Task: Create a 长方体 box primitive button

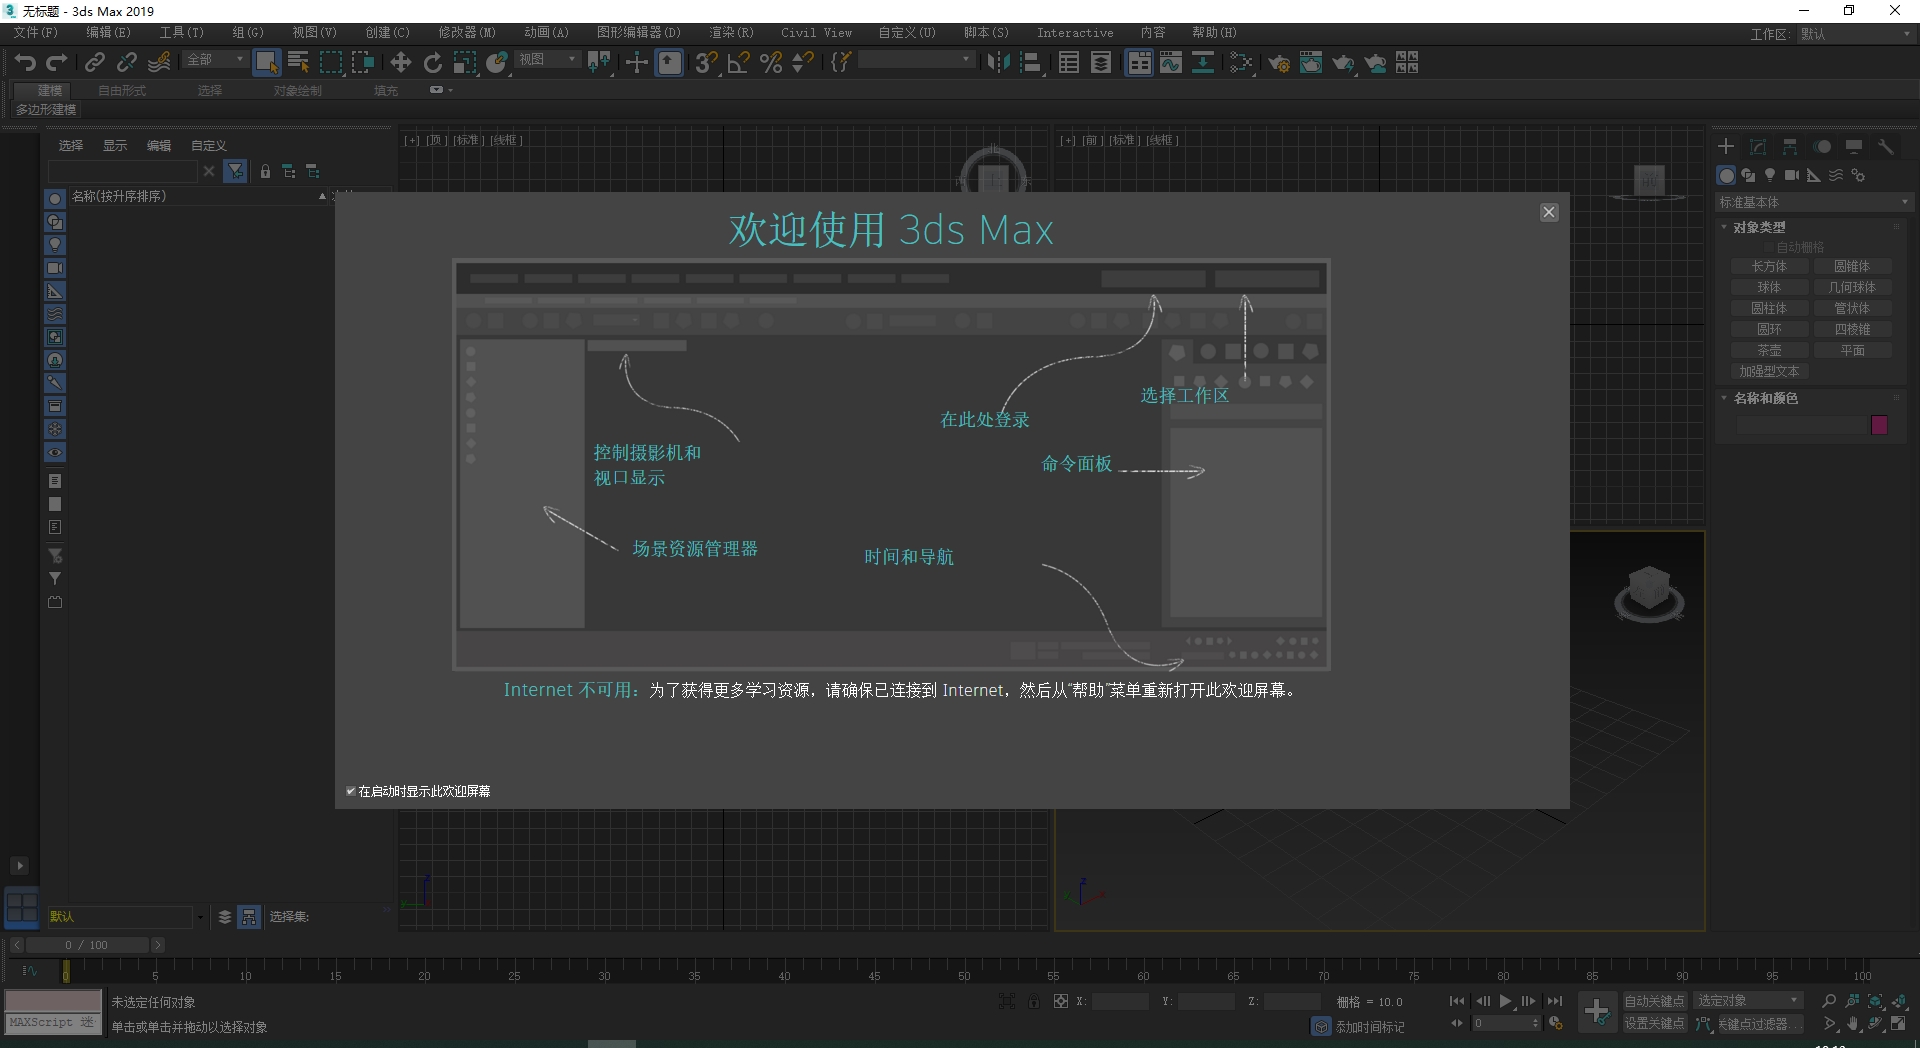Action: (1769, 266)
